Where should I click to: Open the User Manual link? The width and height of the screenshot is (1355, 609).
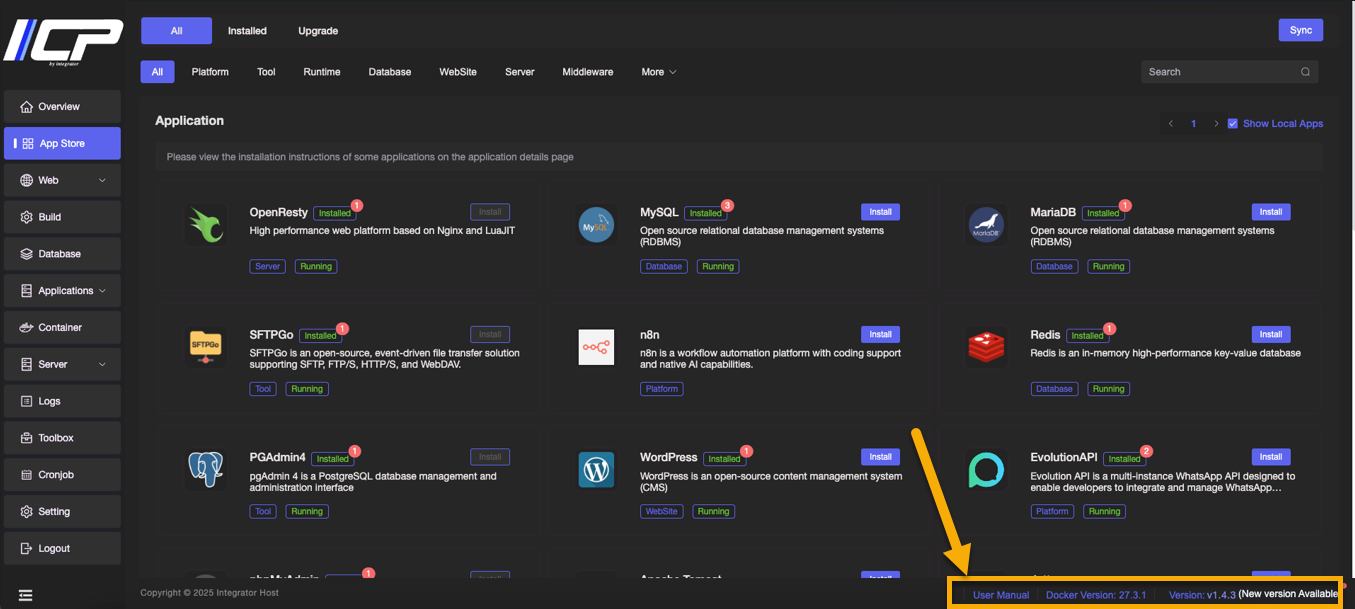point(1001,595)
